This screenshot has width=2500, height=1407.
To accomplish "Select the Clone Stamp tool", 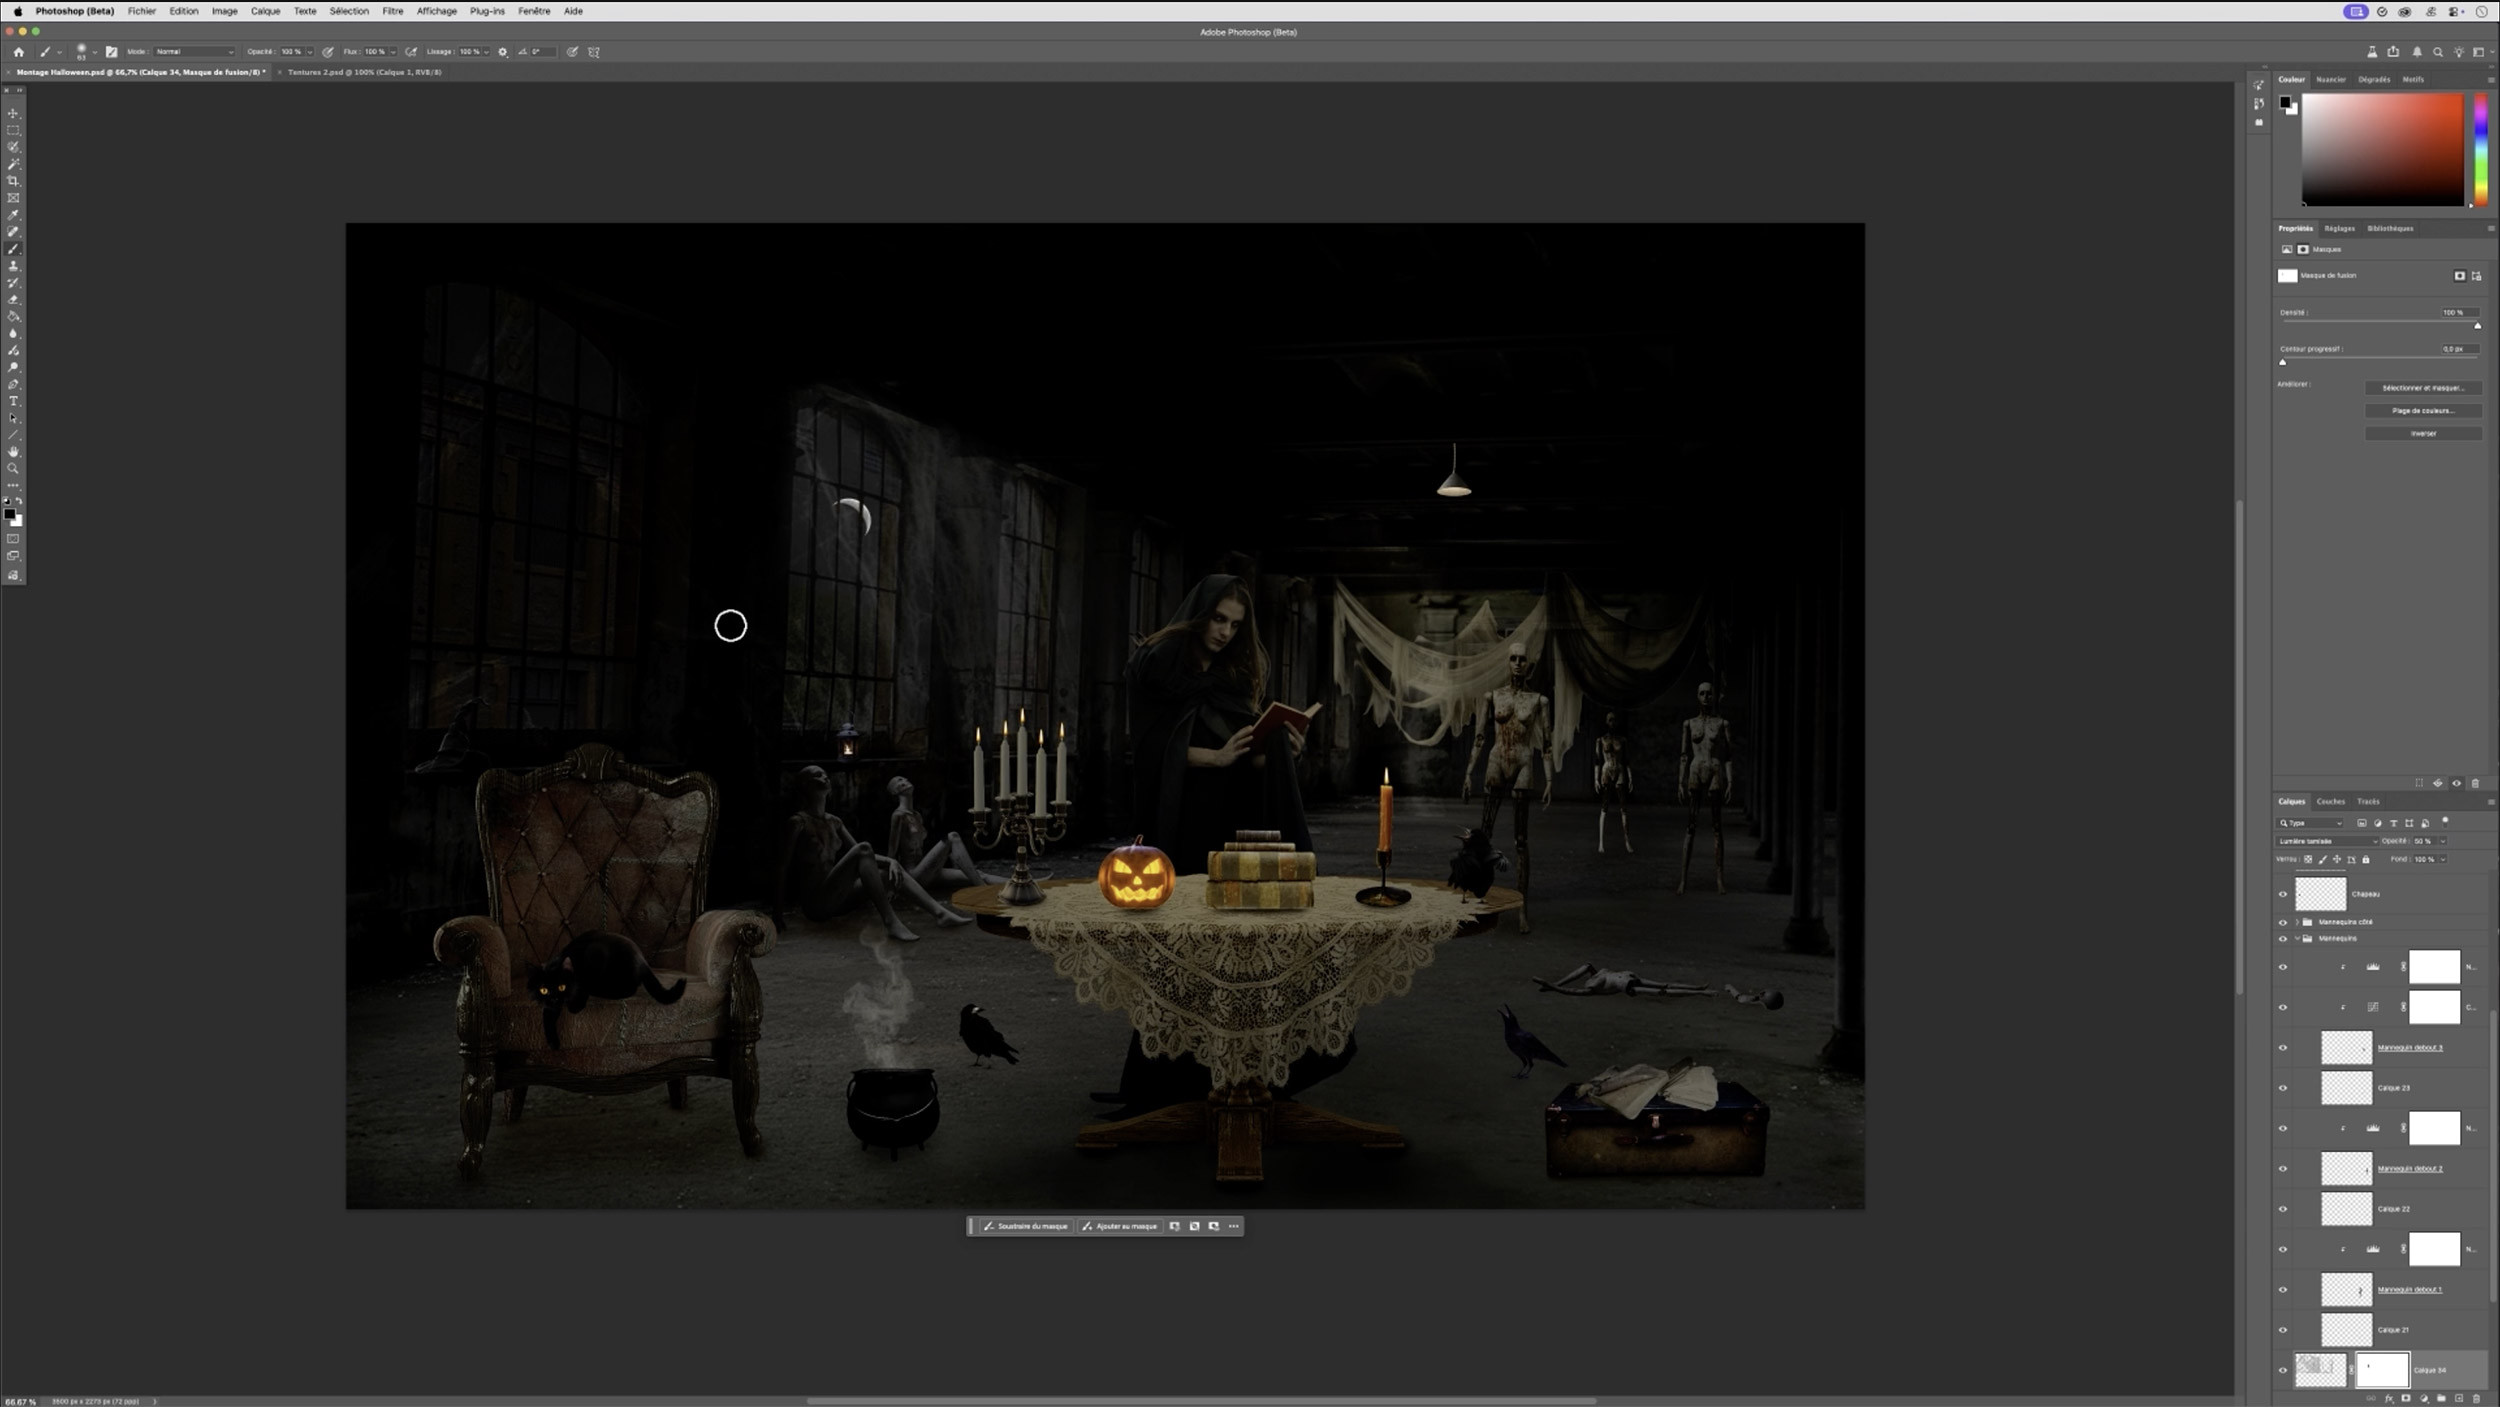I will click(13, 266).
